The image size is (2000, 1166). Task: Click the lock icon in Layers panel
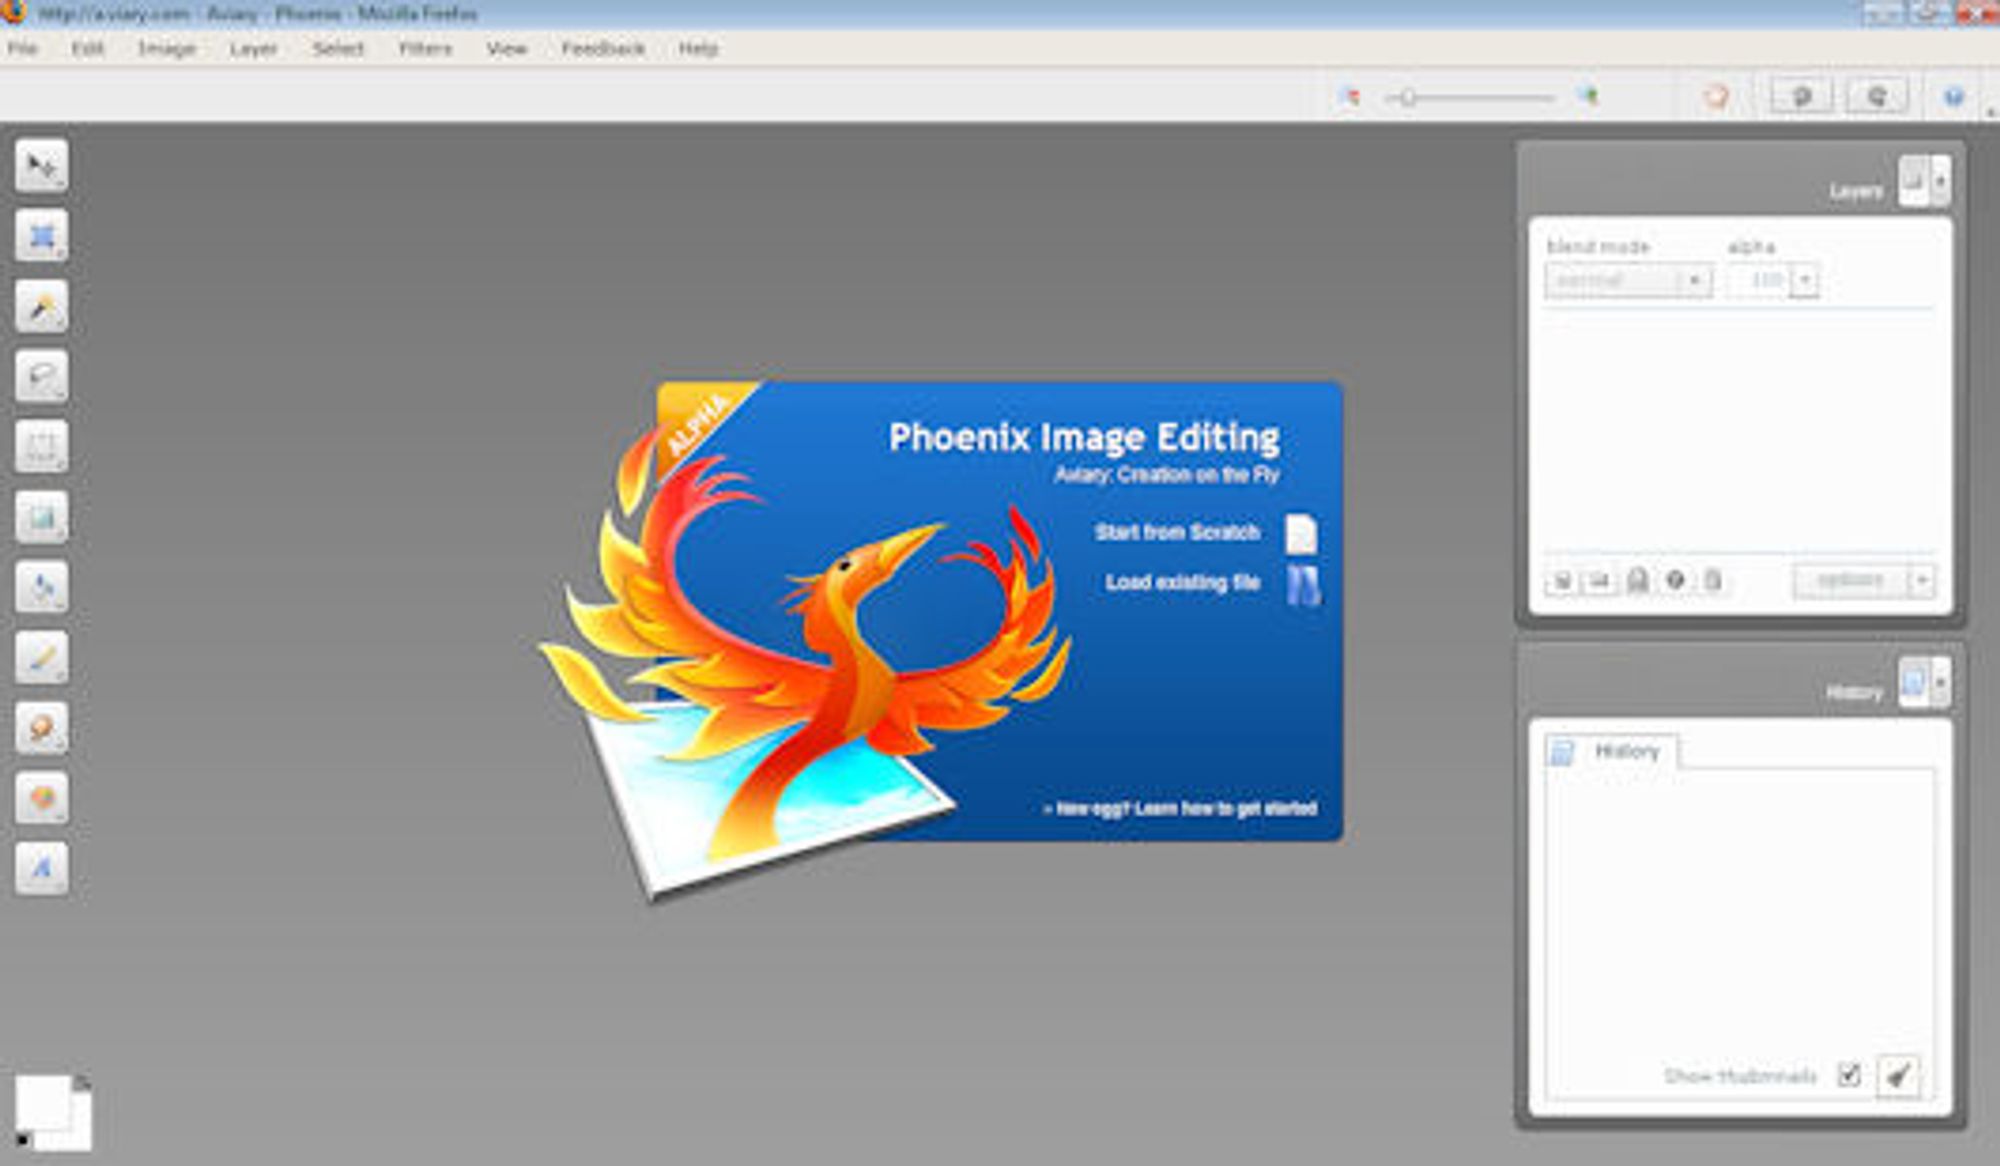coord(1637,580)
